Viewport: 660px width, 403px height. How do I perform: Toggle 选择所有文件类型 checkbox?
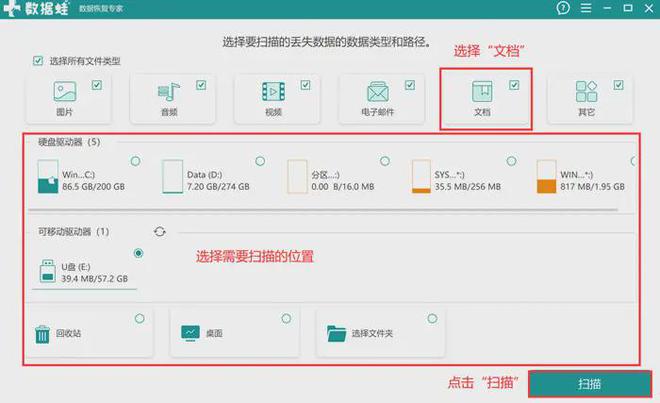(x=38, y=61)
